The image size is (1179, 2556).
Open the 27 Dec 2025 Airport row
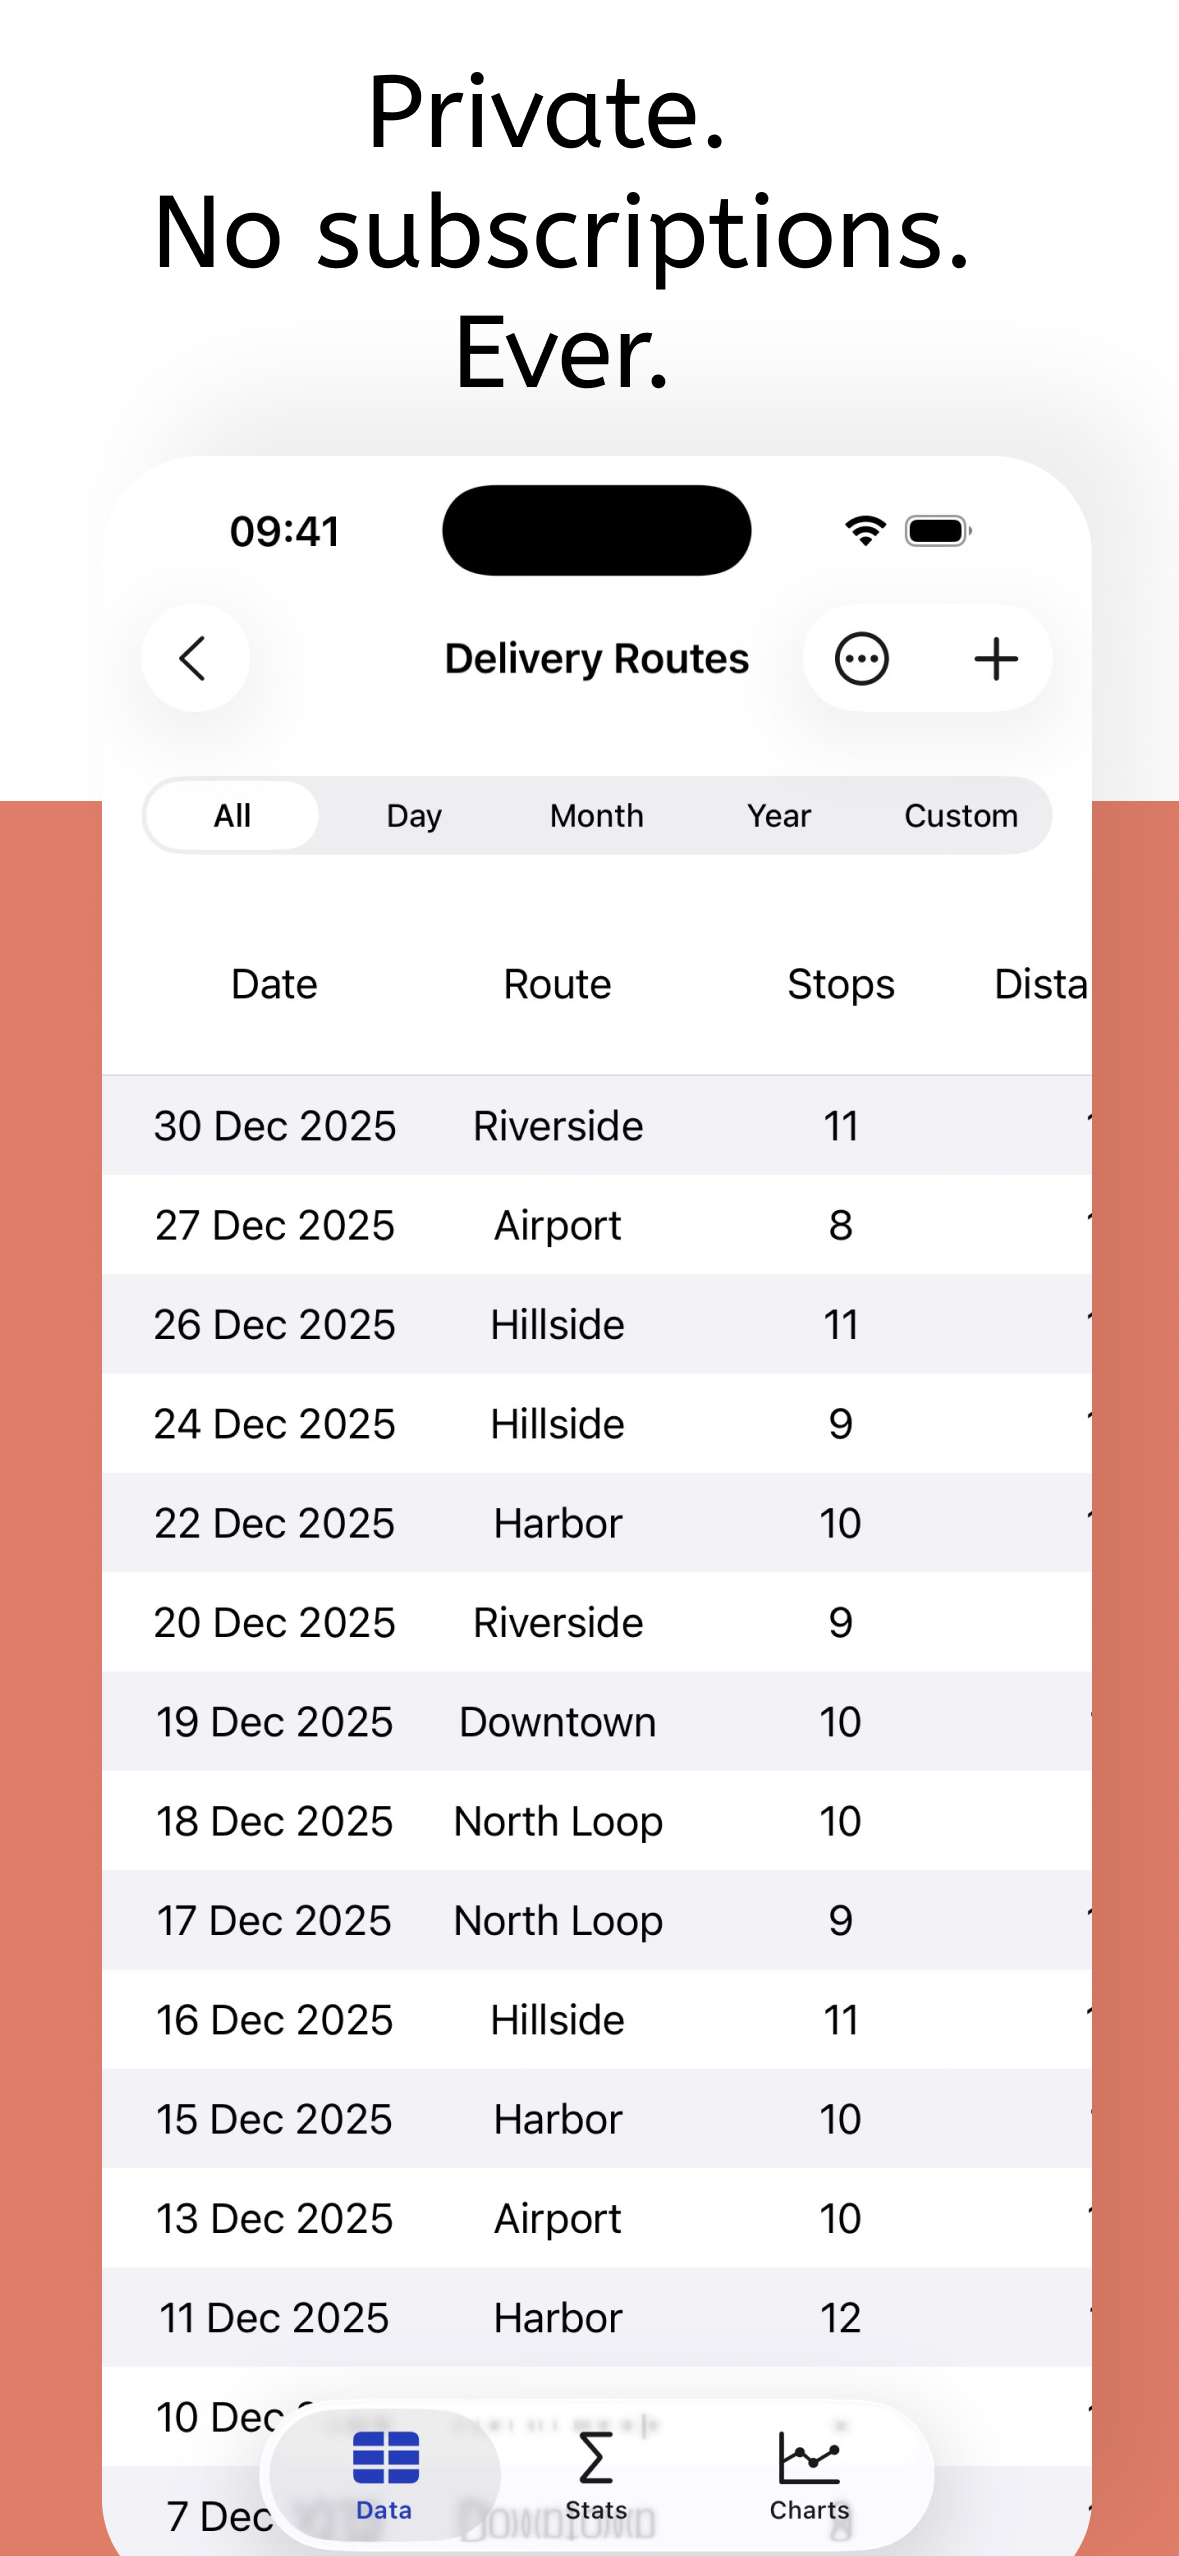597,1225
